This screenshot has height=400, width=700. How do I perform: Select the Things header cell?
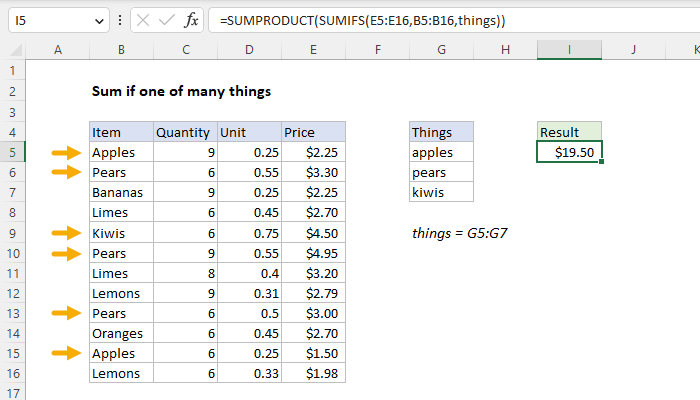pyautogui.click(x=441, y=132)
